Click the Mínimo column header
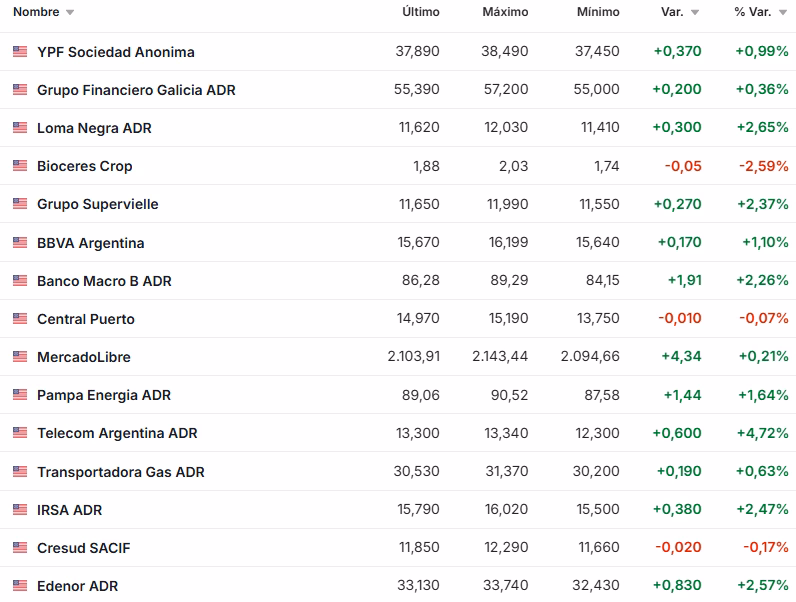The width and height of the screenshot is (796, 602). (598, 12)
